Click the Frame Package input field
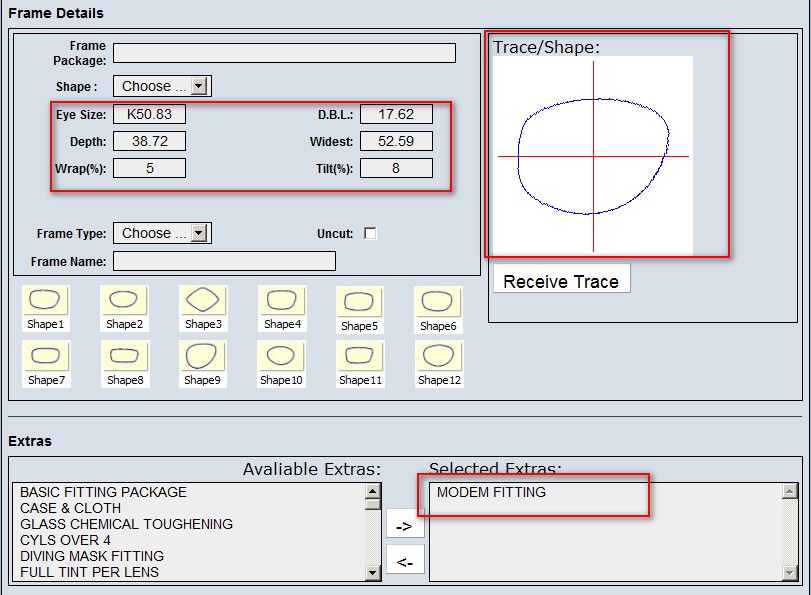 [284, 53]
